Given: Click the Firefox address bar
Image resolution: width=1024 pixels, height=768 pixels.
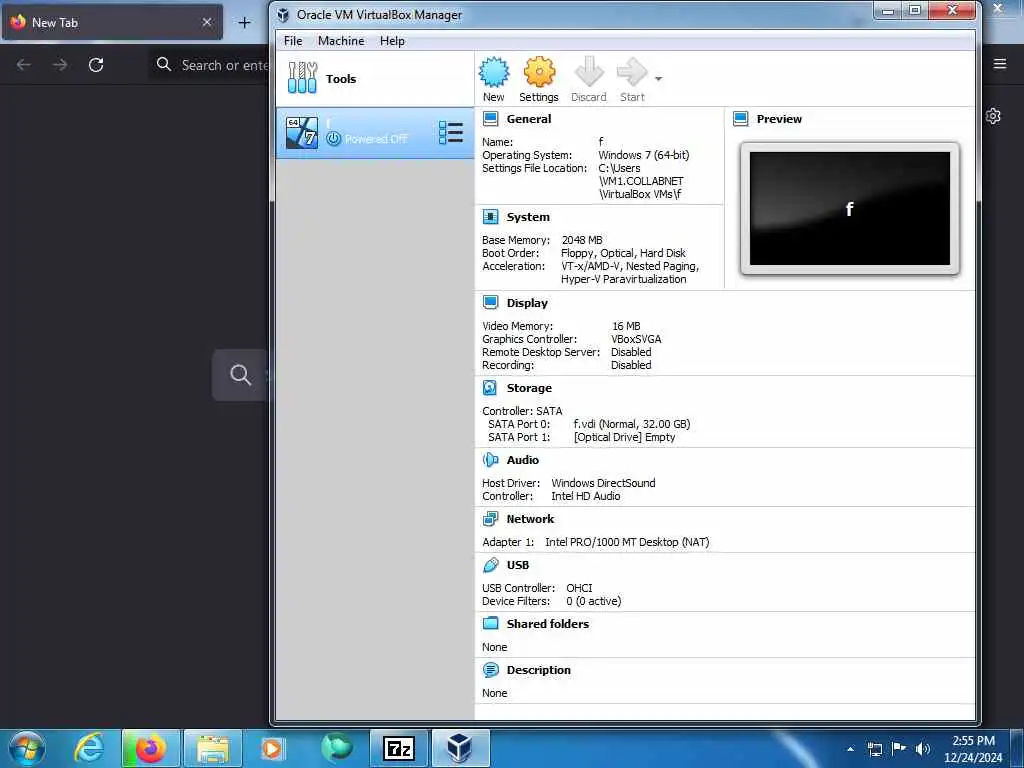Looking at the screenshot, I should 209,65.
